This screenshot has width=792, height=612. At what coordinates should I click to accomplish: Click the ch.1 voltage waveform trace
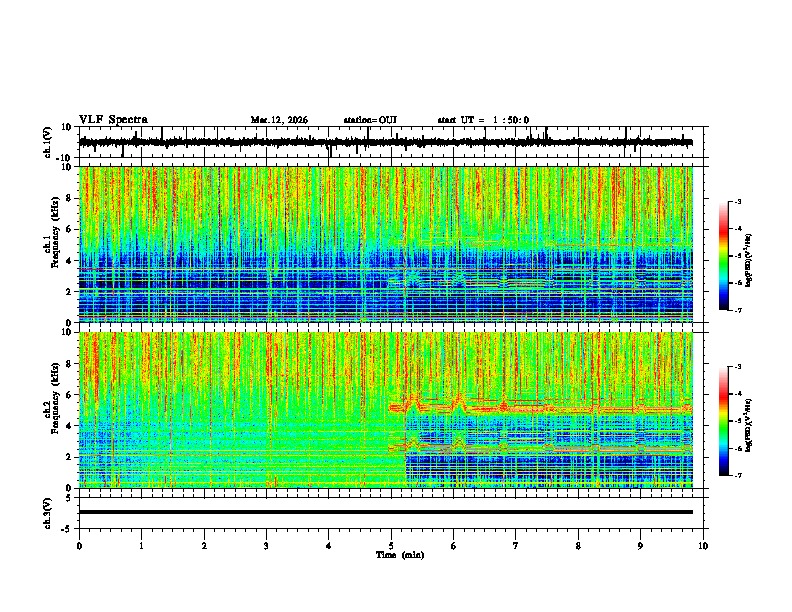pyautogui.click(x=386, y=142)
